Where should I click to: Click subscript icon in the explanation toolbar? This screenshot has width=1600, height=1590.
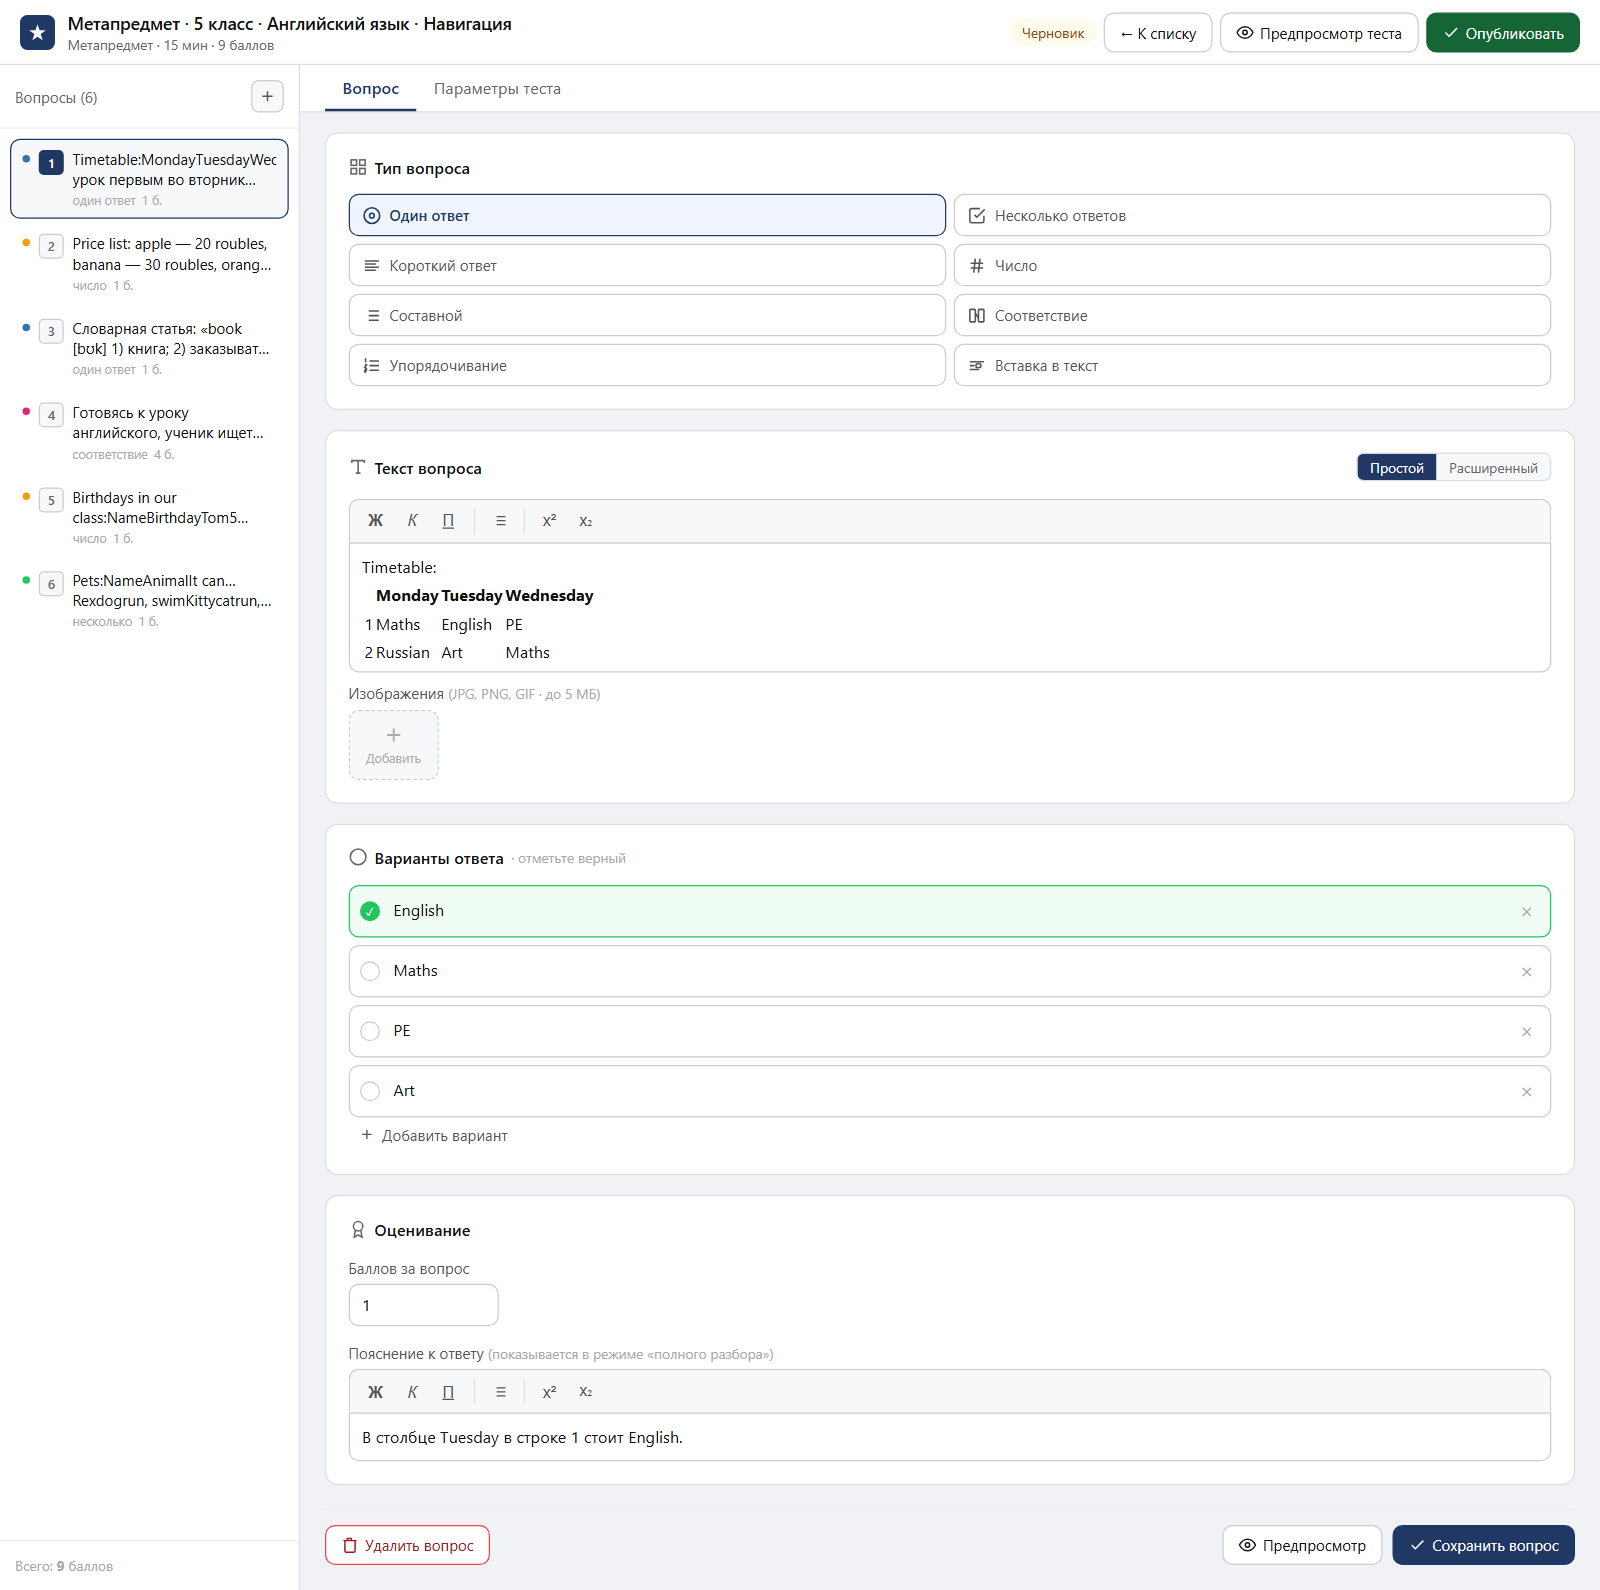[586, 1392]
